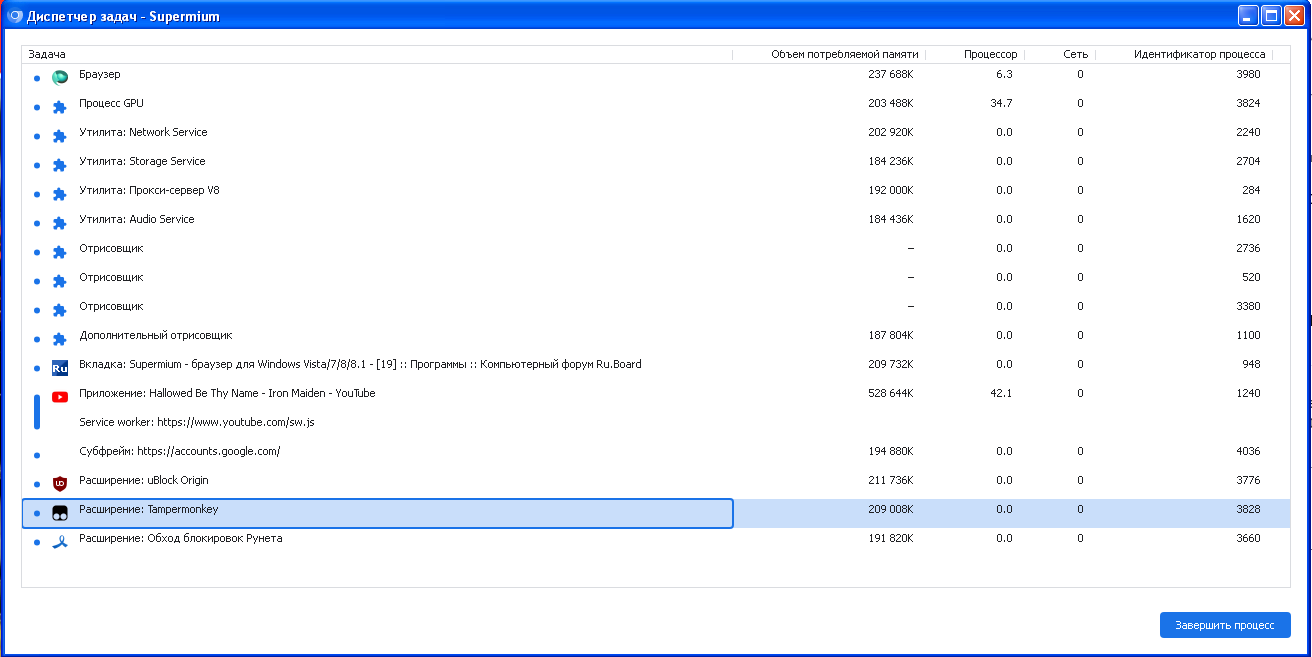Click the Завершить процесс button

pyautogui.click(x=1225, y=625)
